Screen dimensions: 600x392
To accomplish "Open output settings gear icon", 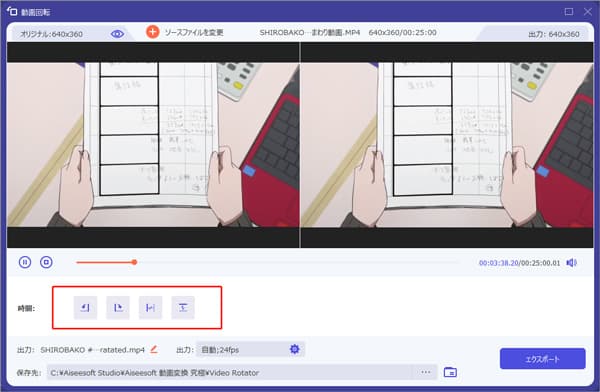I will click(294, 349).
